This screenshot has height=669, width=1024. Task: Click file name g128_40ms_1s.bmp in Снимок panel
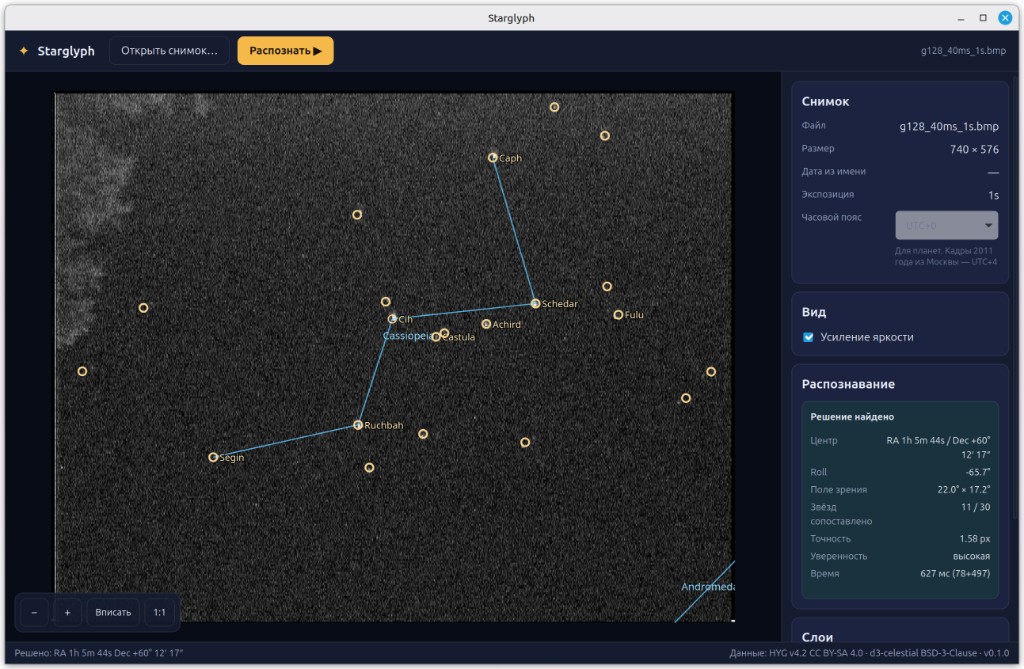949,126
